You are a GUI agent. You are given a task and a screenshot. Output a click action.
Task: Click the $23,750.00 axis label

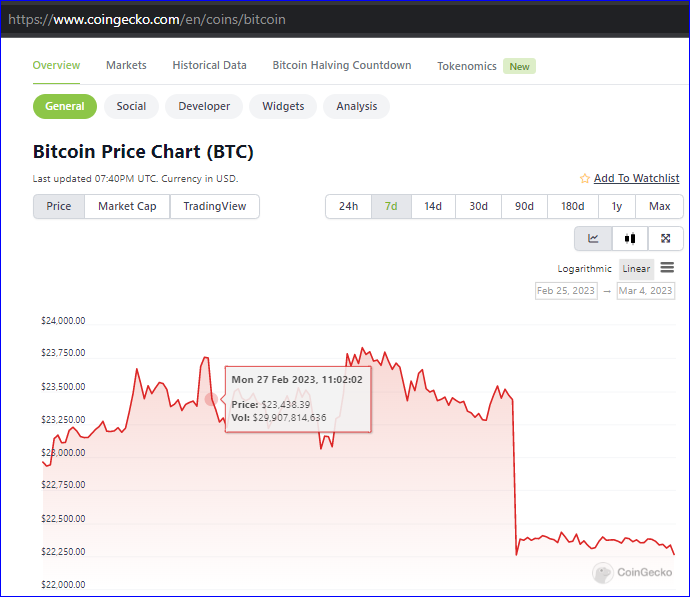(63, 353)
